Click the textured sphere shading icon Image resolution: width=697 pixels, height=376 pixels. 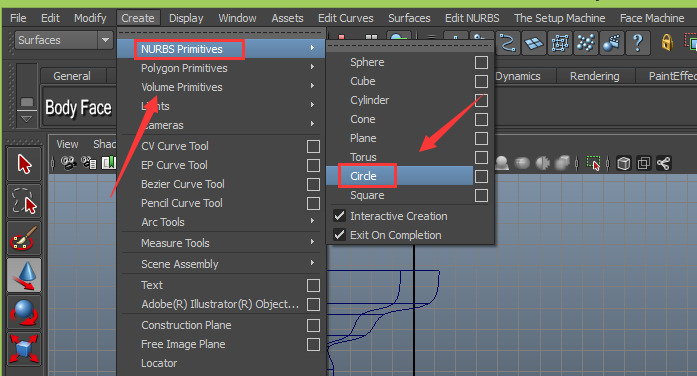tap(522, 163)
